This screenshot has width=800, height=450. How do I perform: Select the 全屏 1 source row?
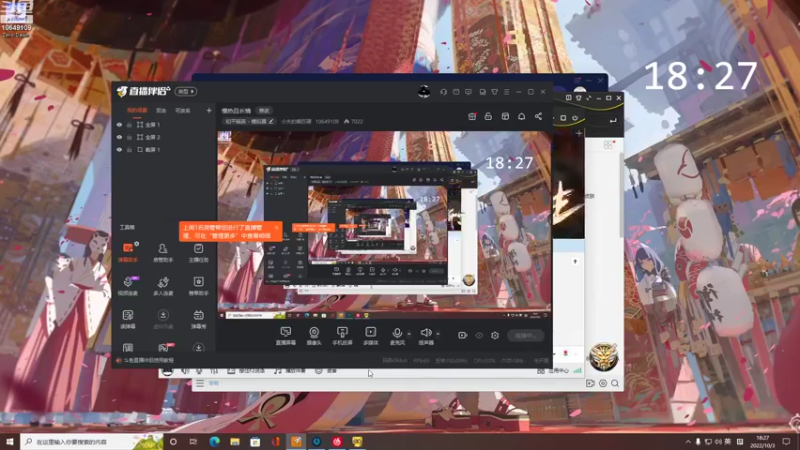[x=164, y=124]
